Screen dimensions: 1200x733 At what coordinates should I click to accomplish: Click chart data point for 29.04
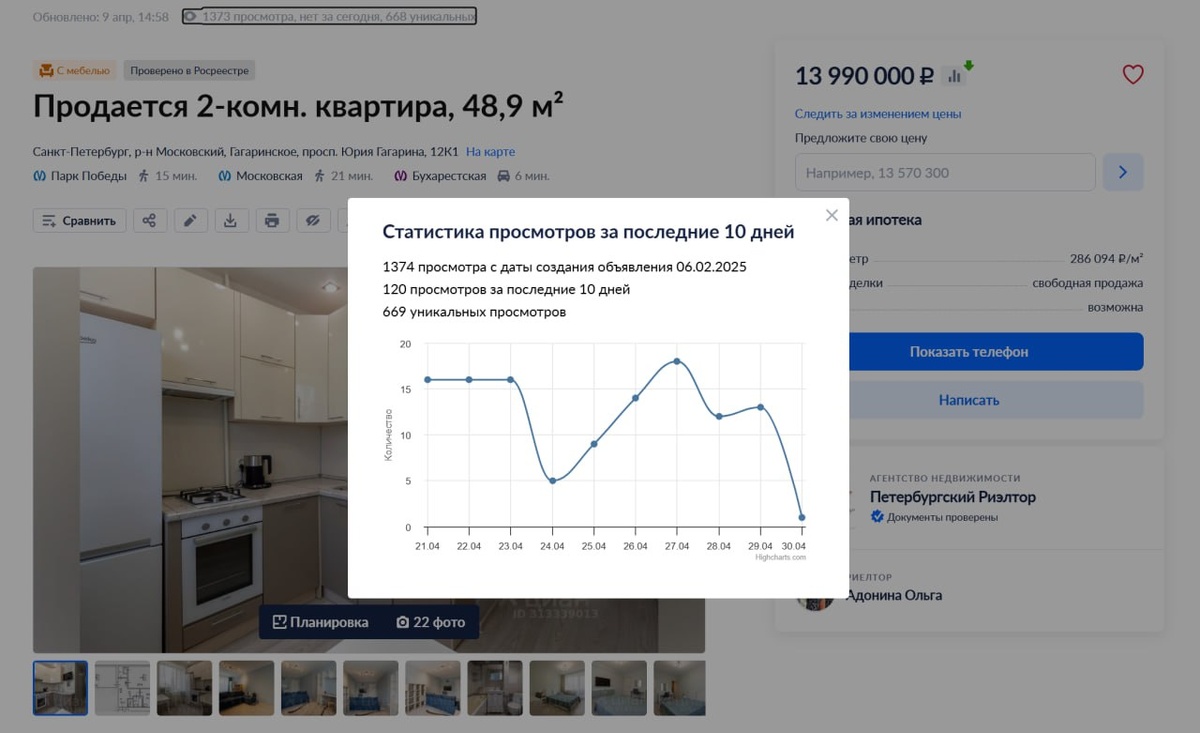tap(760, 407)
